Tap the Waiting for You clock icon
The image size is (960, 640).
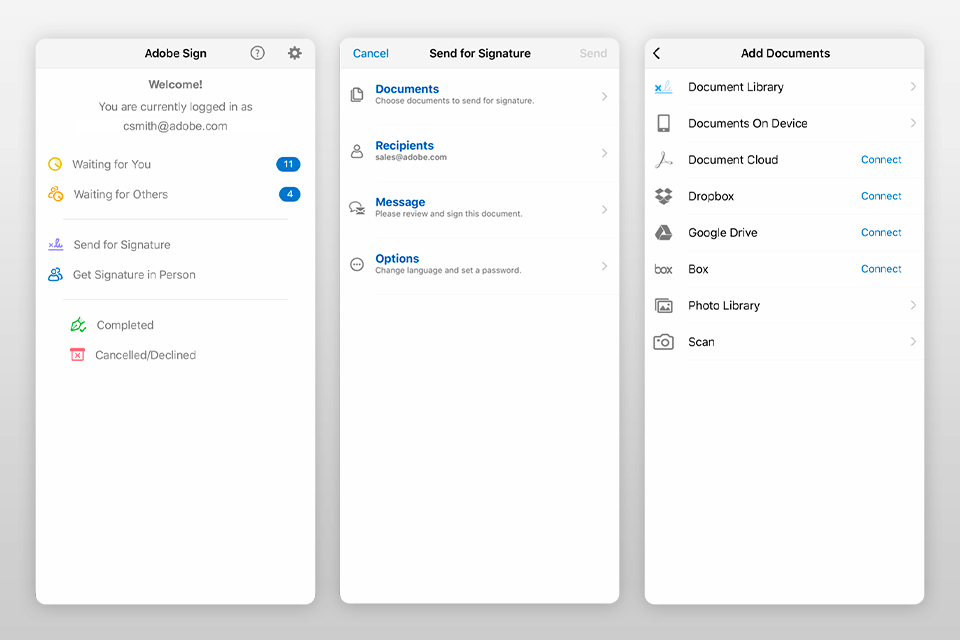[55, 164]
